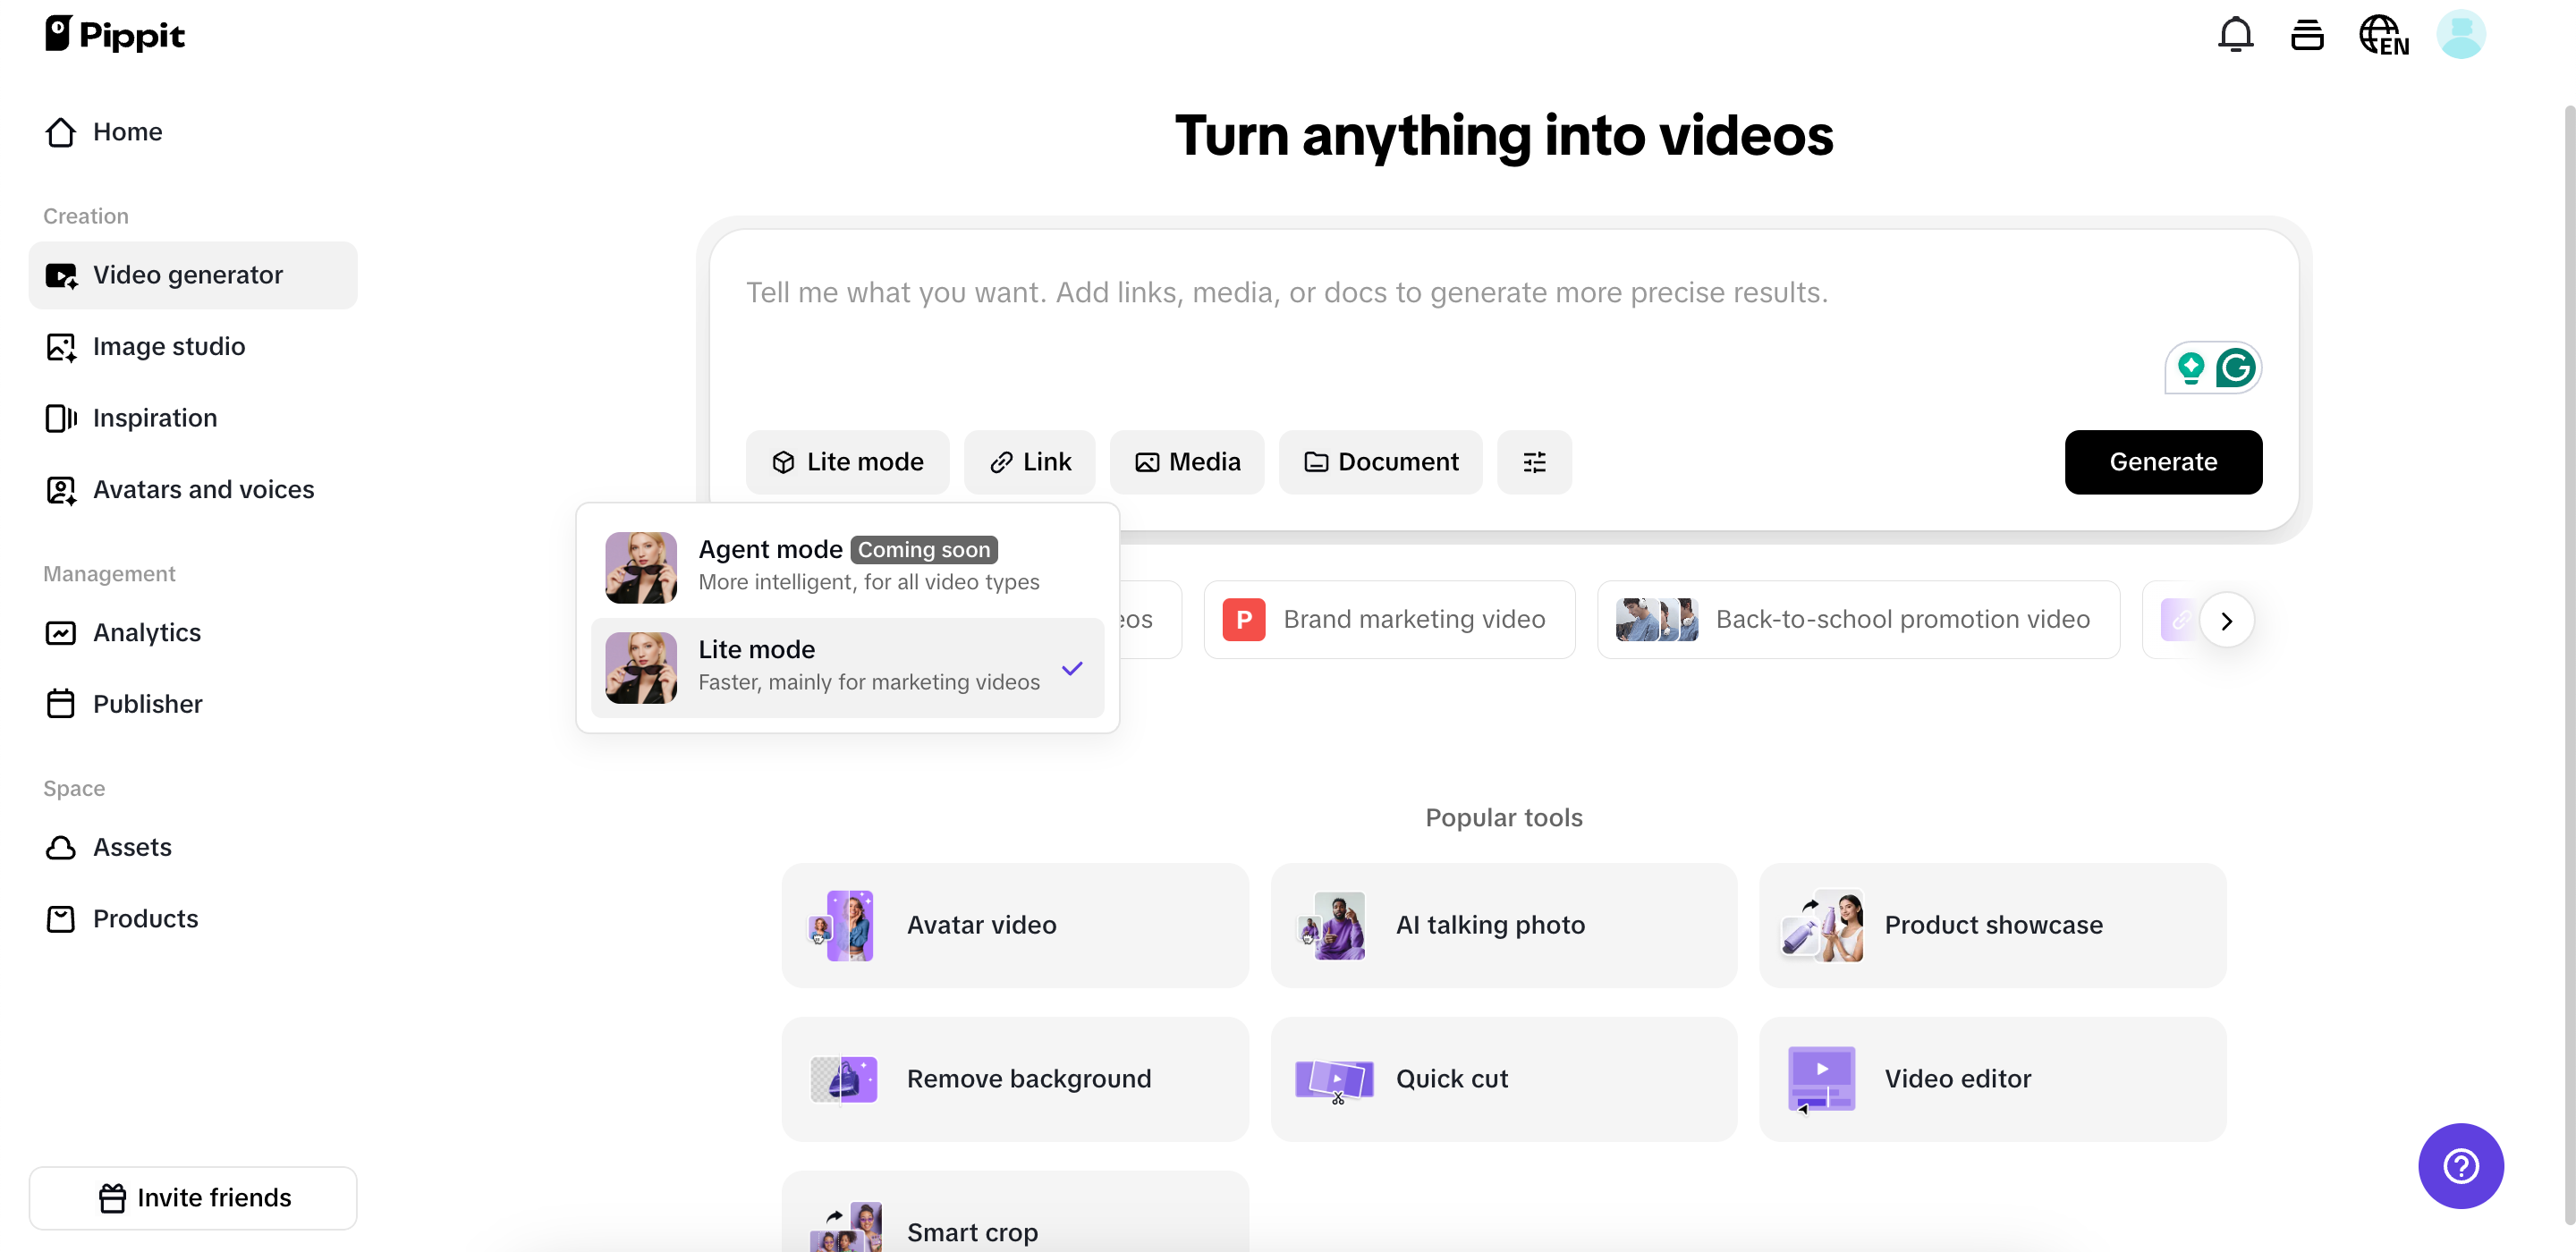Select Agent mode option in dropdown
2576x1252 pixels.
(x=847, y=567)
